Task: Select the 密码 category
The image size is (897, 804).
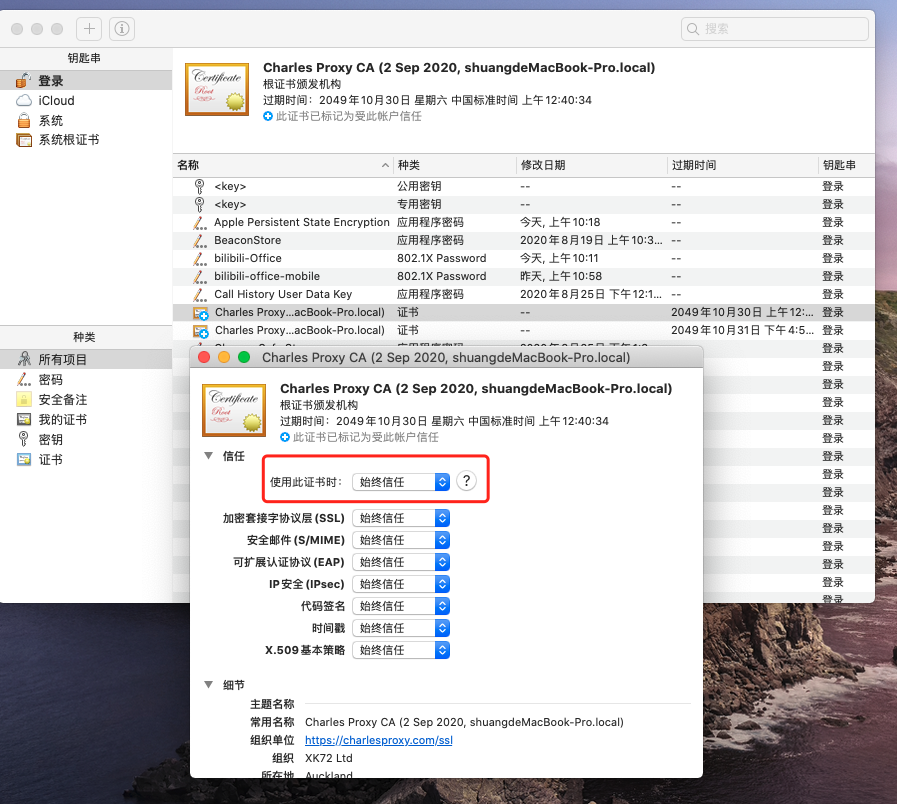Action: (50, 380)
